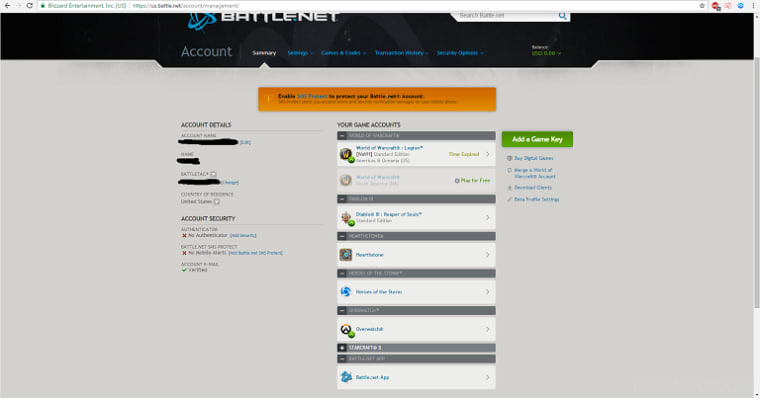760x398 pixels.
Task: Open Heroes of the Storm row chevron
Action: click(488, 292)
